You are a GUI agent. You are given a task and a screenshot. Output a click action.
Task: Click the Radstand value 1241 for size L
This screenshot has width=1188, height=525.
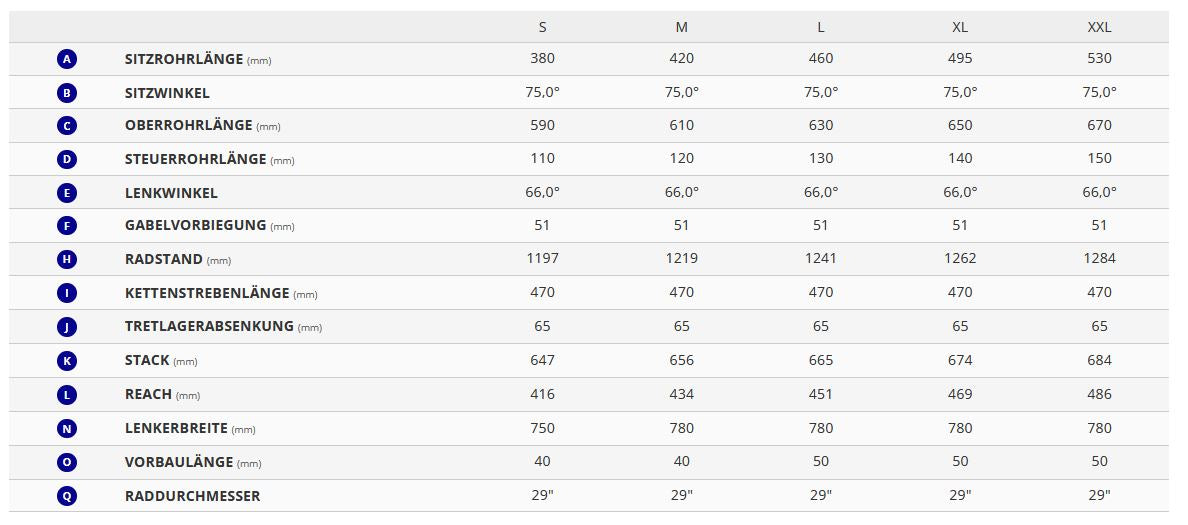click(820, 258)
